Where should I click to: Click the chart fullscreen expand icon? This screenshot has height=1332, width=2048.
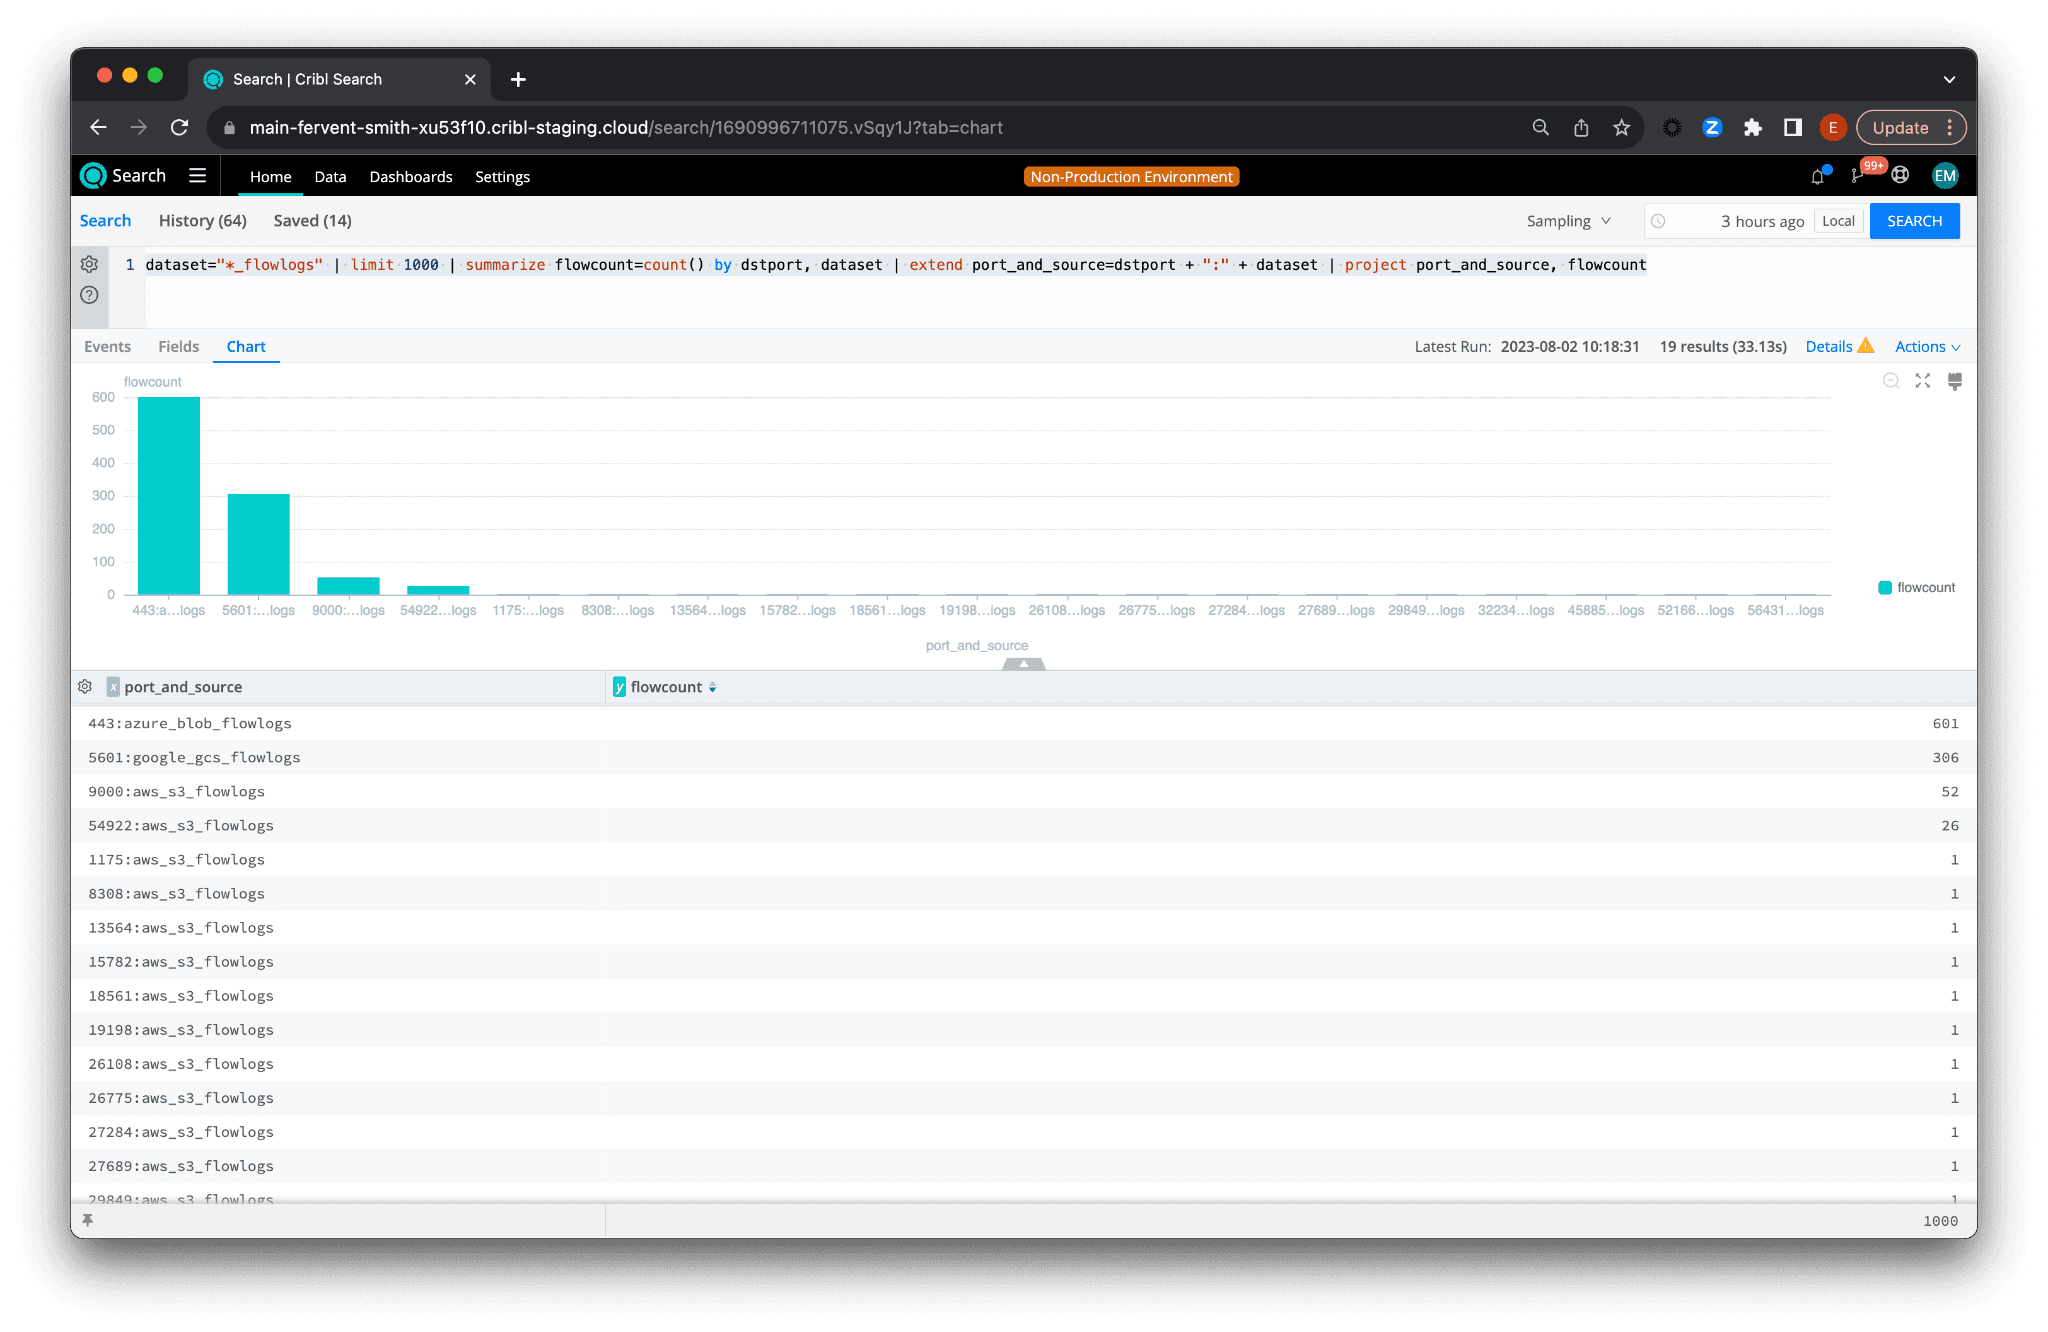1922,381
